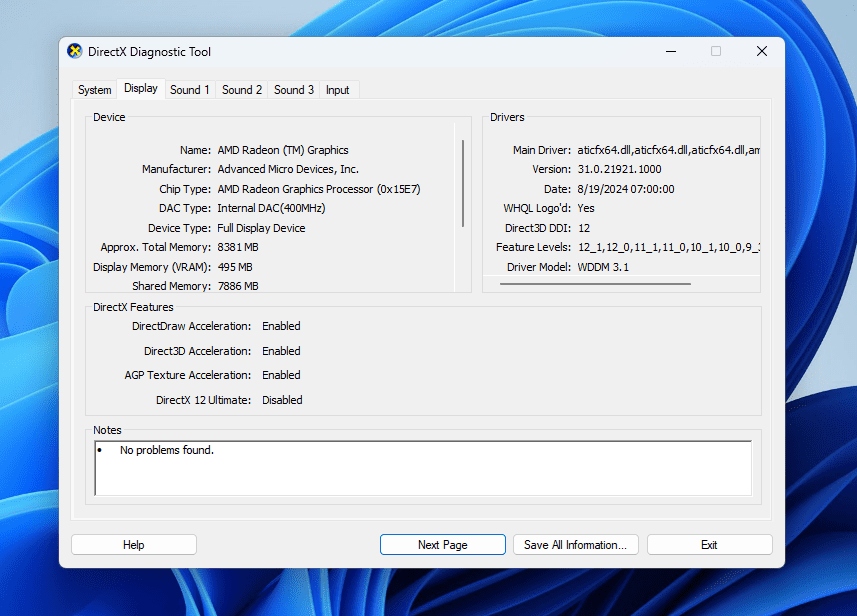Switch to the System tab
The image size is (857, 616).
(94, 89)
